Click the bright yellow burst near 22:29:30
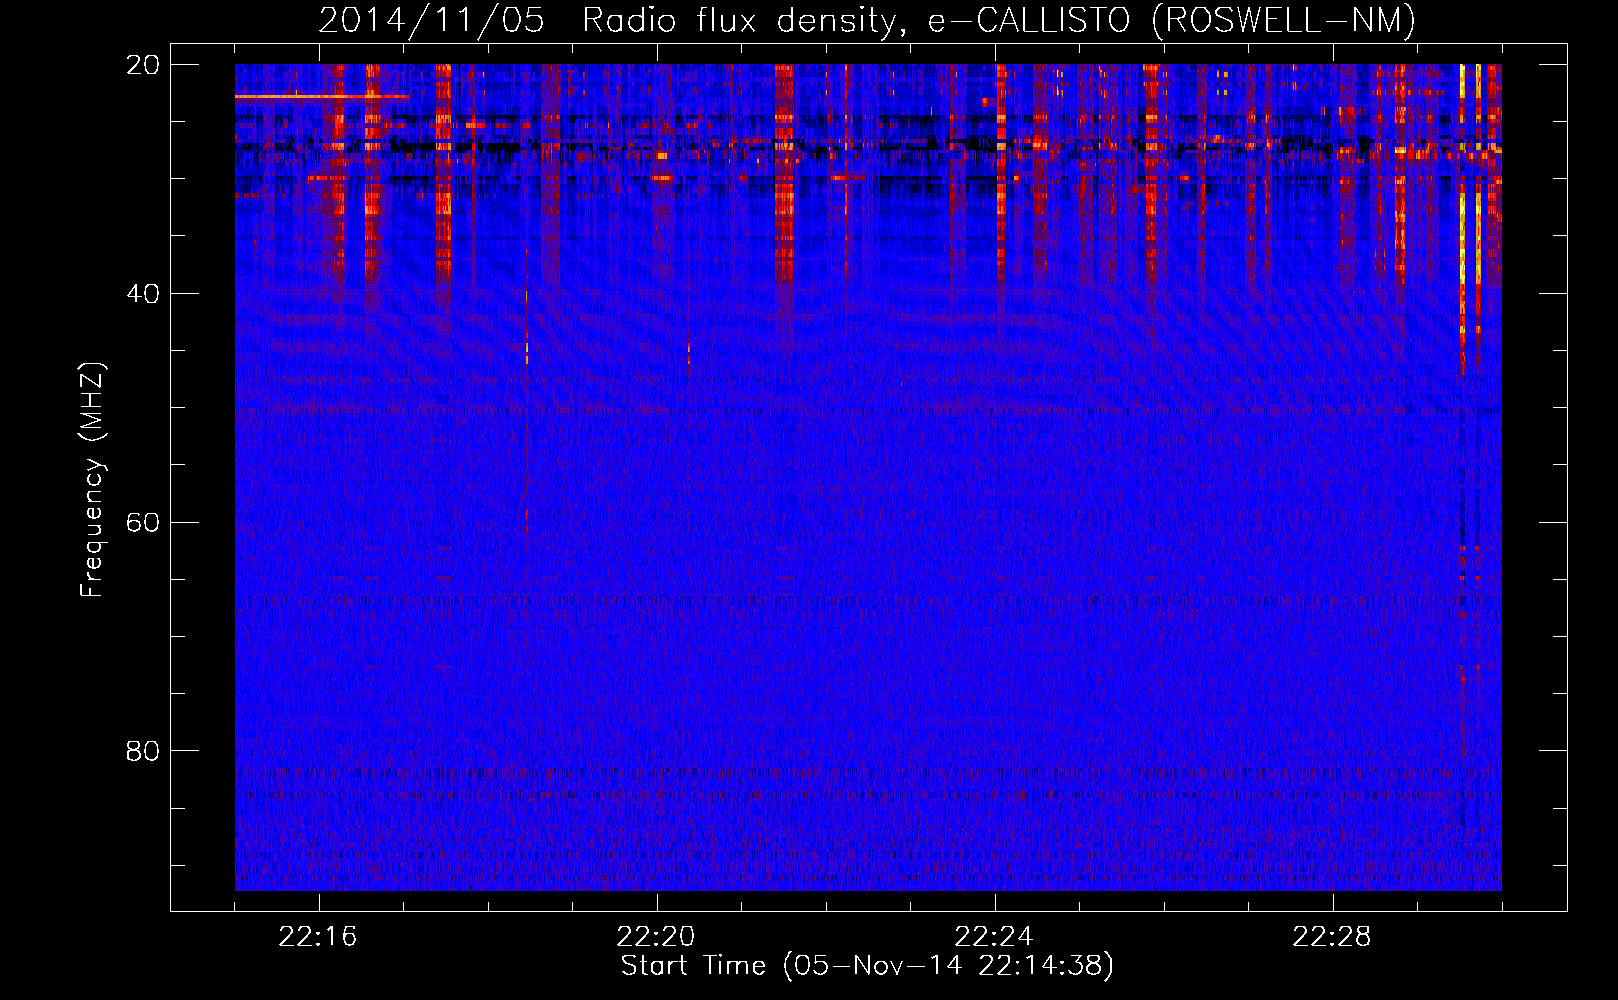 tap(1462, 220)
